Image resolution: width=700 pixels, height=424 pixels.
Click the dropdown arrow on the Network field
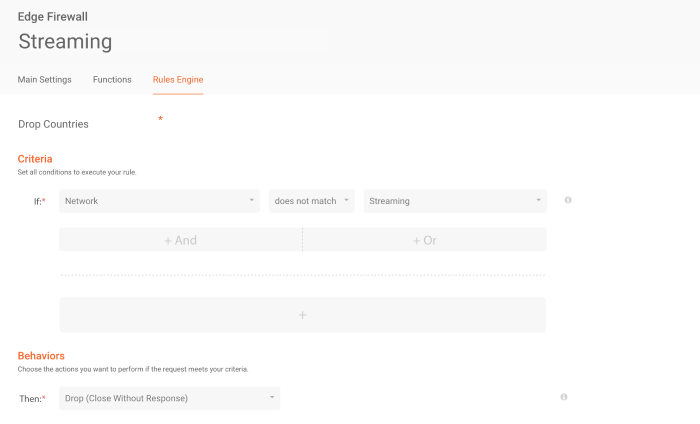252,200
